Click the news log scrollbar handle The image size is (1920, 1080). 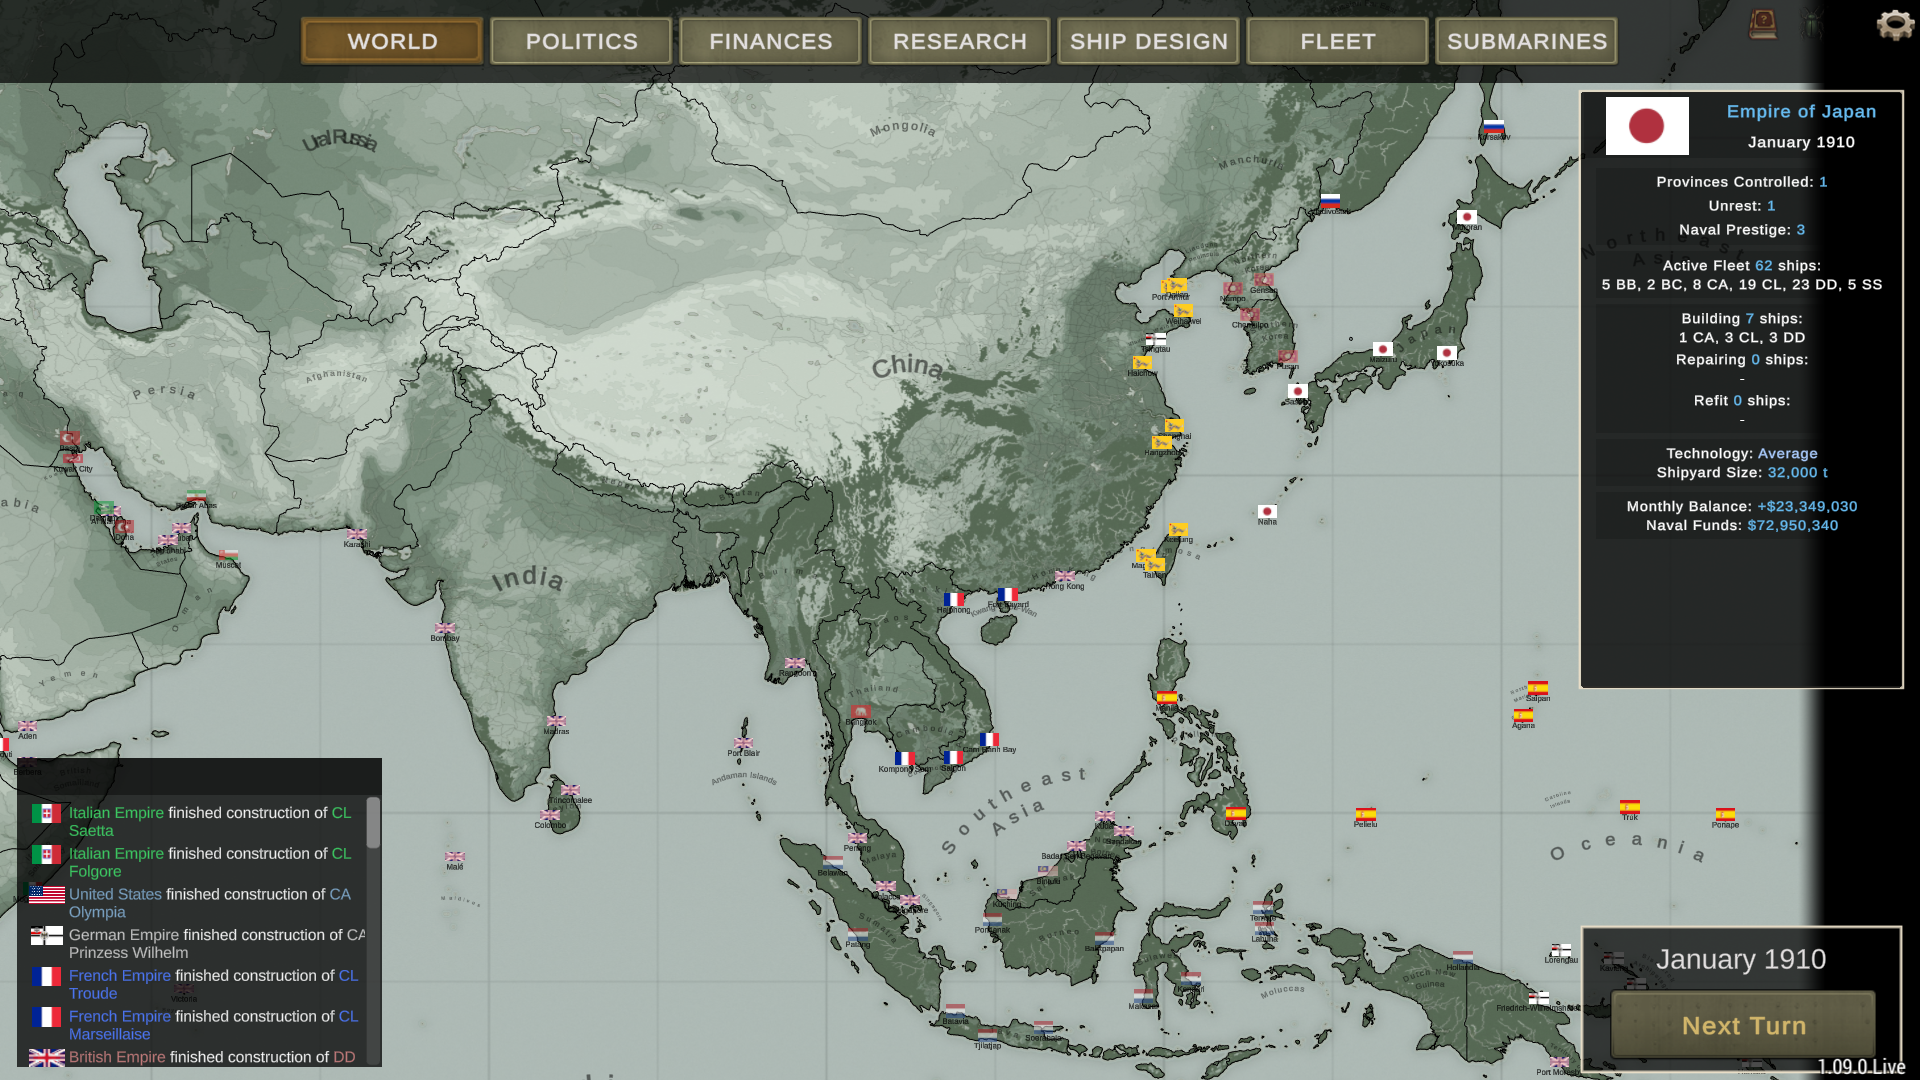(x=373, y=822)
